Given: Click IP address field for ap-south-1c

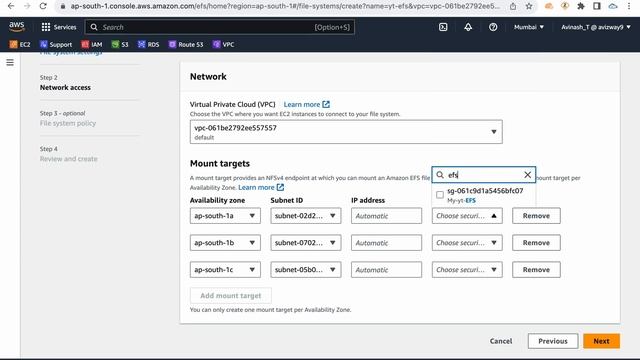Looking at the screenshot, I should (x=386, y=270).
